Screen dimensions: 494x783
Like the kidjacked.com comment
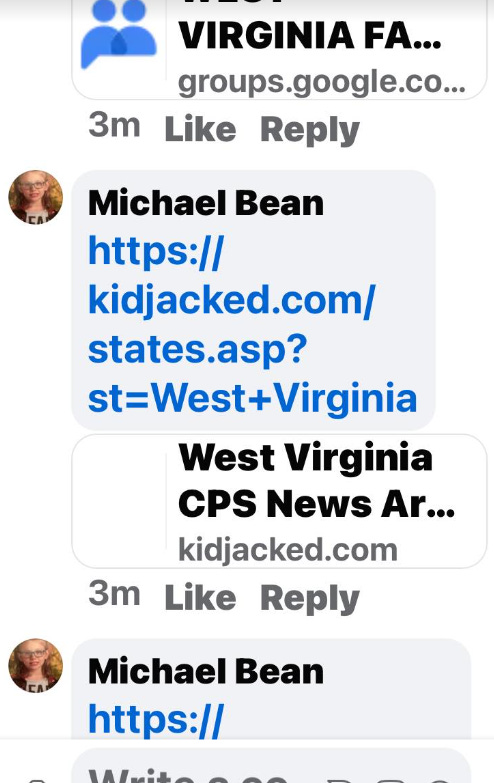(200, 598)
